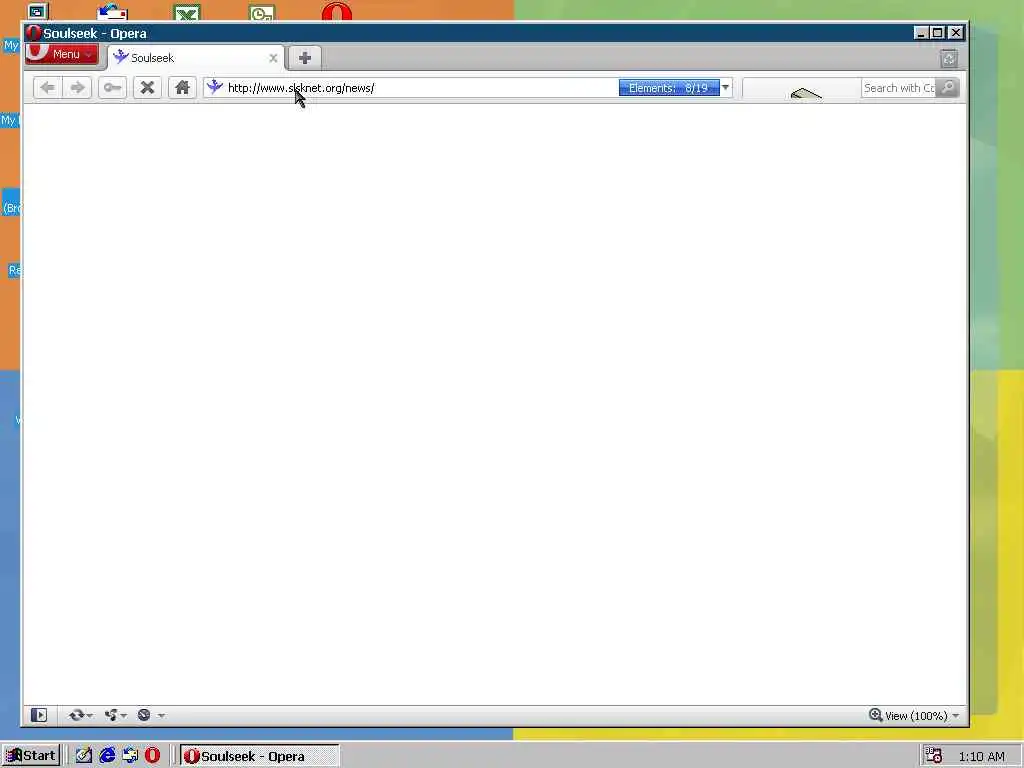Go back to previous page
Viewport: 1024px width, 768px height.
click(47, 88)
